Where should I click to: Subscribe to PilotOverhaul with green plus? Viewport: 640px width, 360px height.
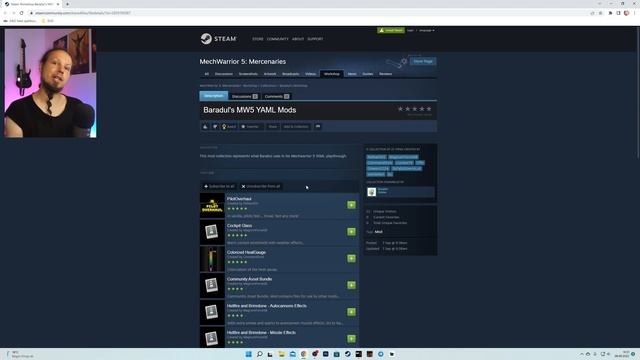[351, 205]
